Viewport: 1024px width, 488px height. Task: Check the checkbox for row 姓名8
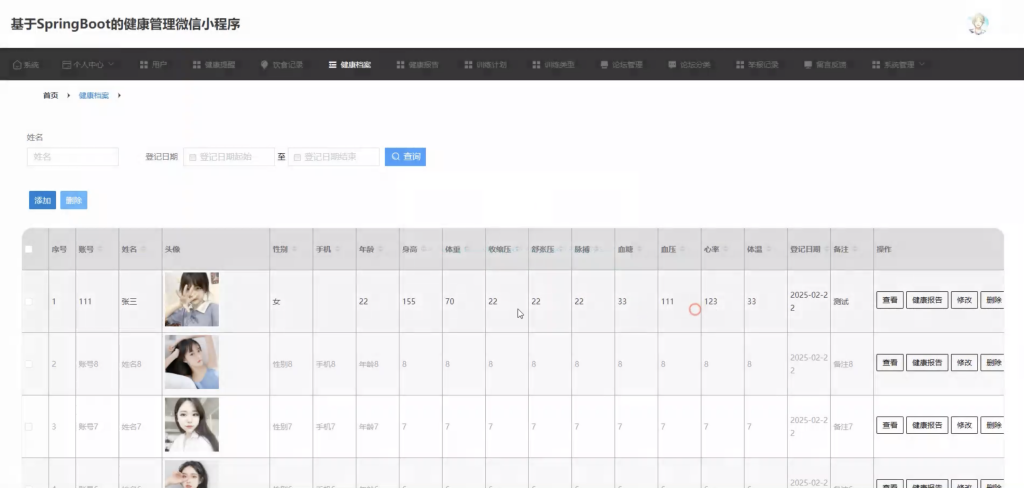click(x=28, y=364)
